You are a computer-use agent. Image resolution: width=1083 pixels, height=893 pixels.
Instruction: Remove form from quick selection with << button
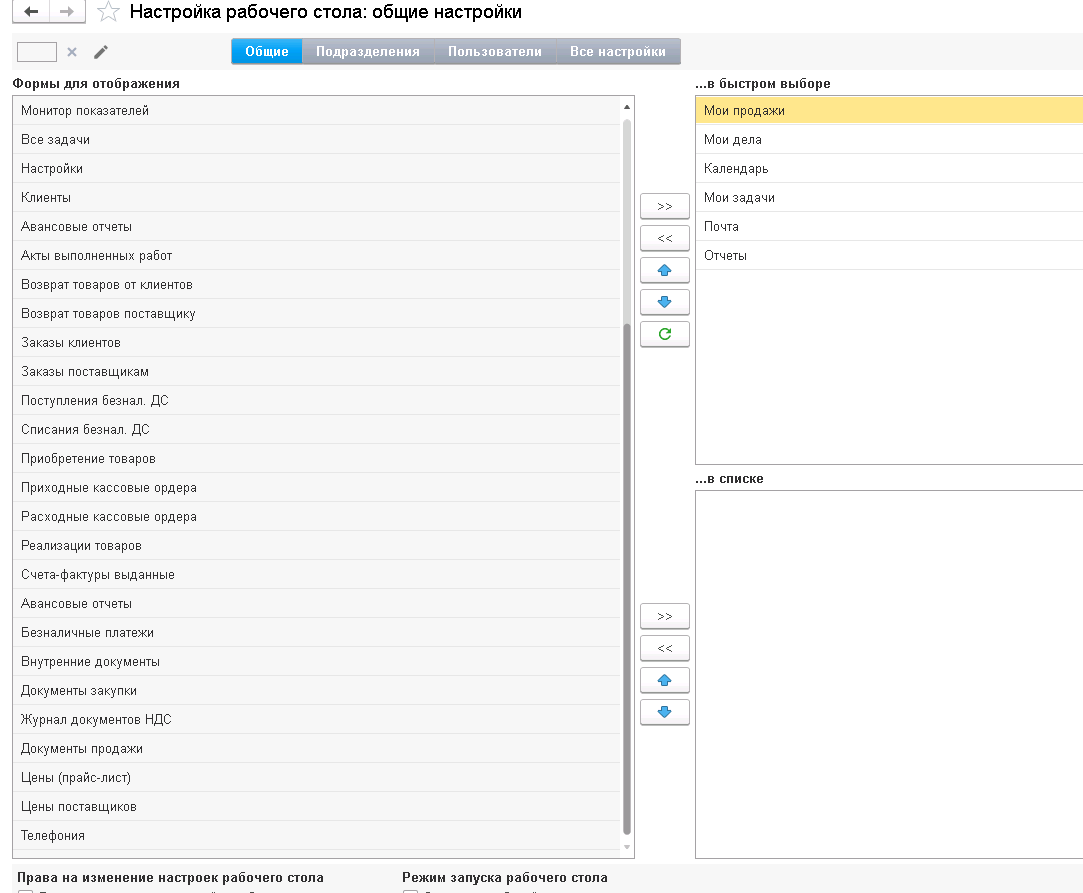(664, 238)
